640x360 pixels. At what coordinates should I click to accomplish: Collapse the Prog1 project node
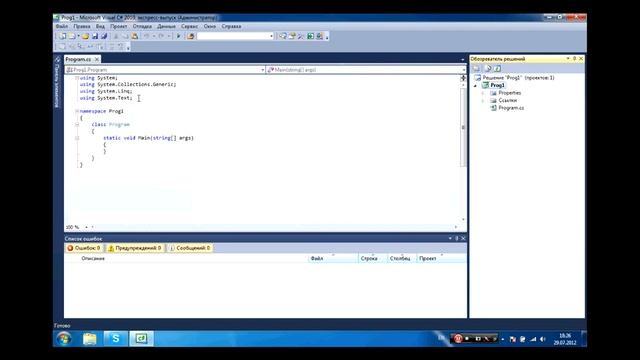point(476,85)
